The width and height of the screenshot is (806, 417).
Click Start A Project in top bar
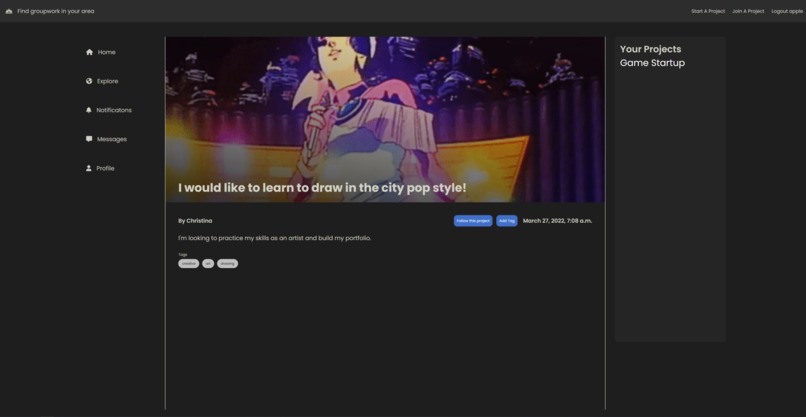click(x=708, y=11)
